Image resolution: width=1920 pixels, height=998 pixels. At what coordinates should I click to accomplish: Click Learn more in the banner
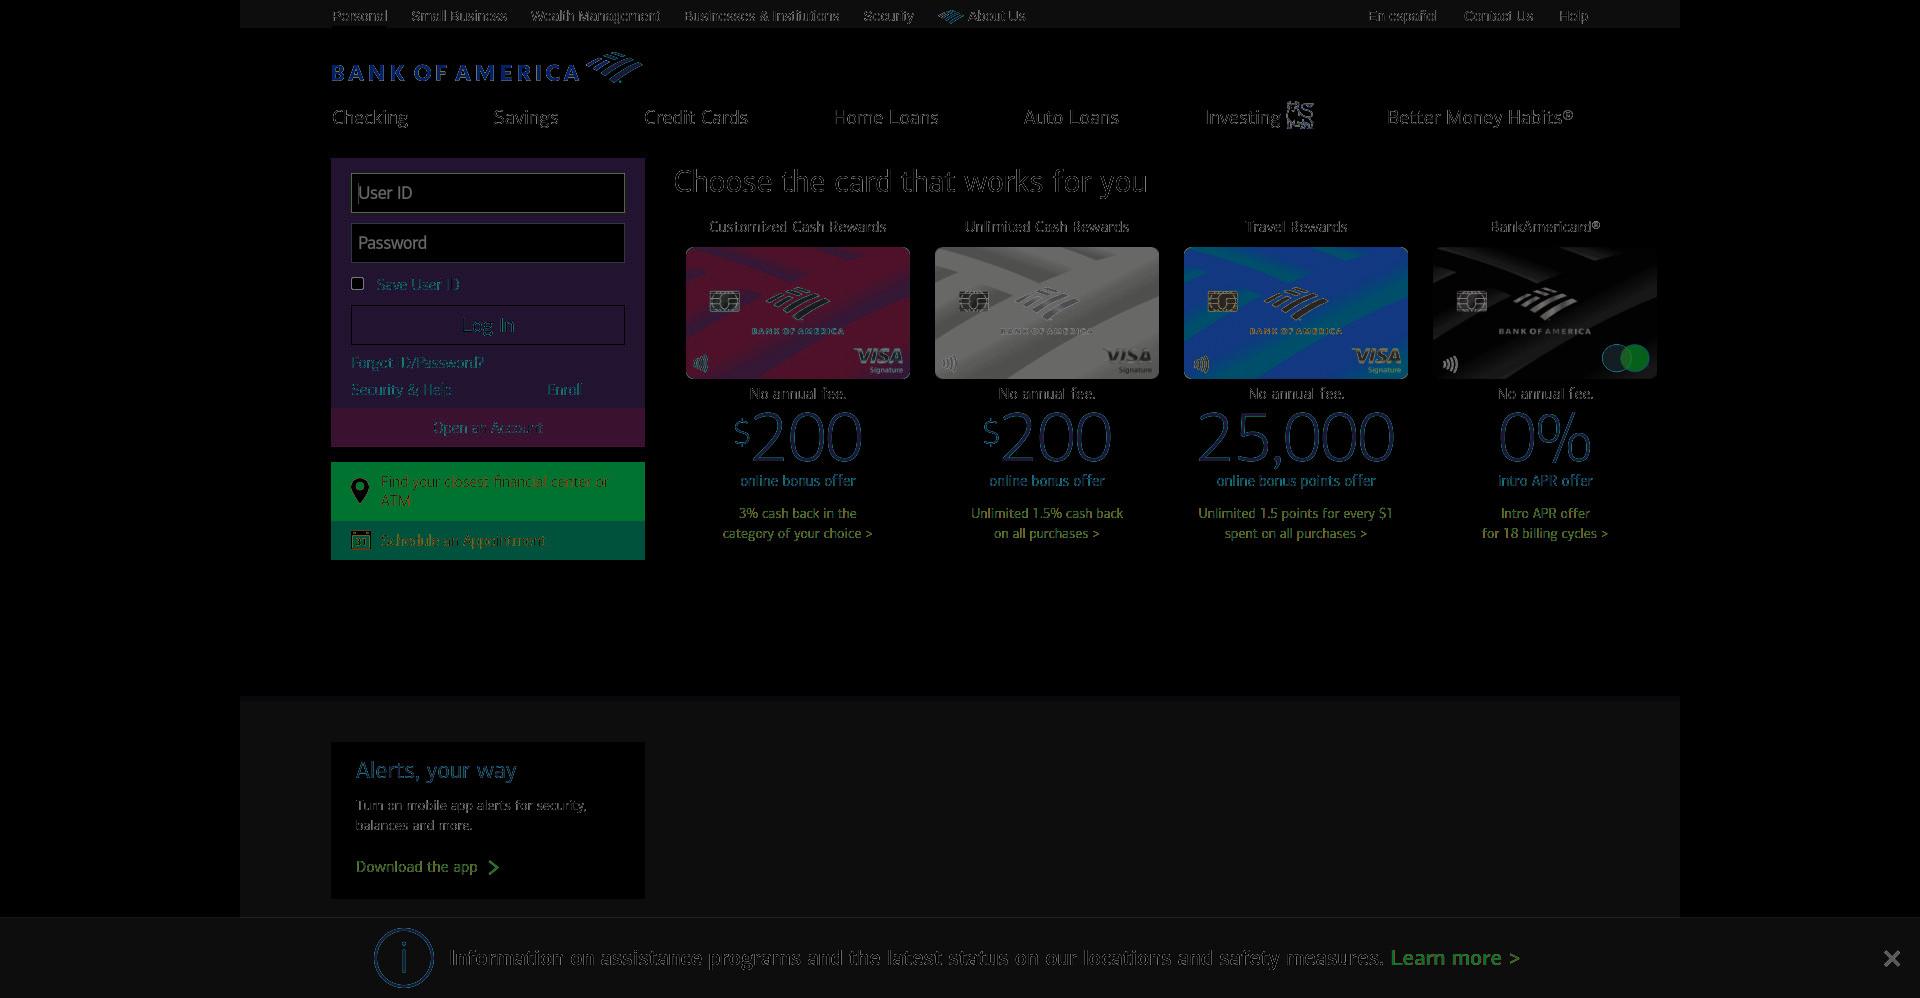(1455, 958)
